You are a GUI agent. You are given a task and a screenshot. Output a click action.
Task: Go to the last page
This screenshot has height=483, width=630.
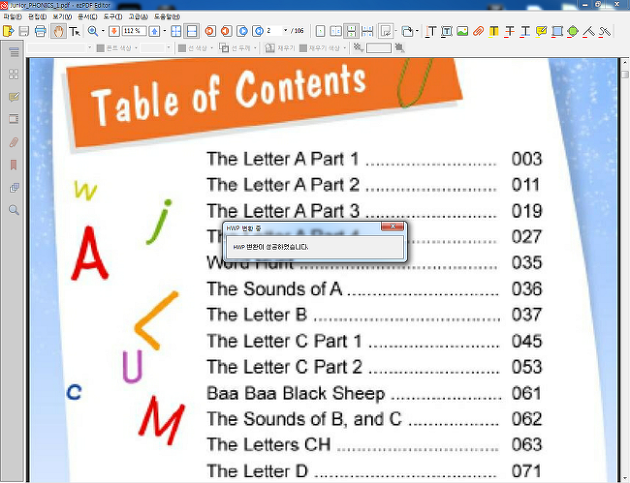[x=258, y=31]
